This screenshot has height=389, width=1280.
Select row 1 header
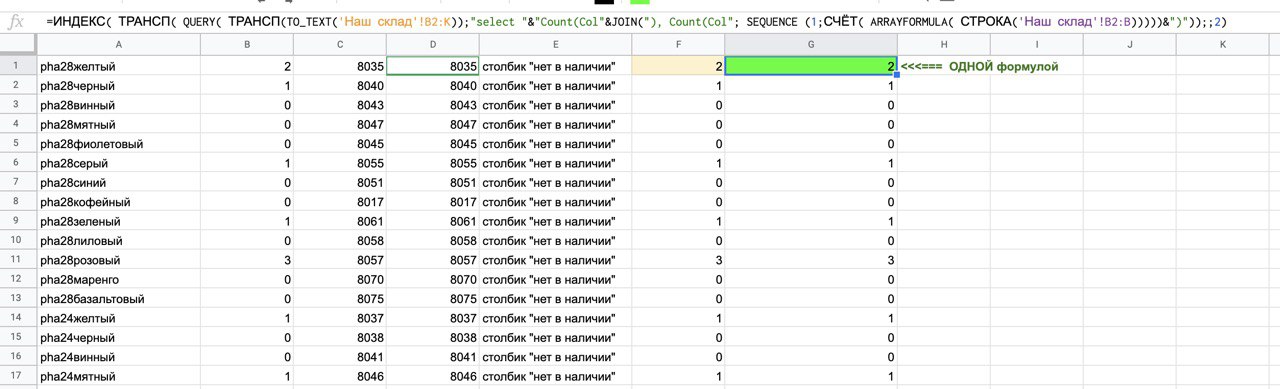(x=18, y=66)
